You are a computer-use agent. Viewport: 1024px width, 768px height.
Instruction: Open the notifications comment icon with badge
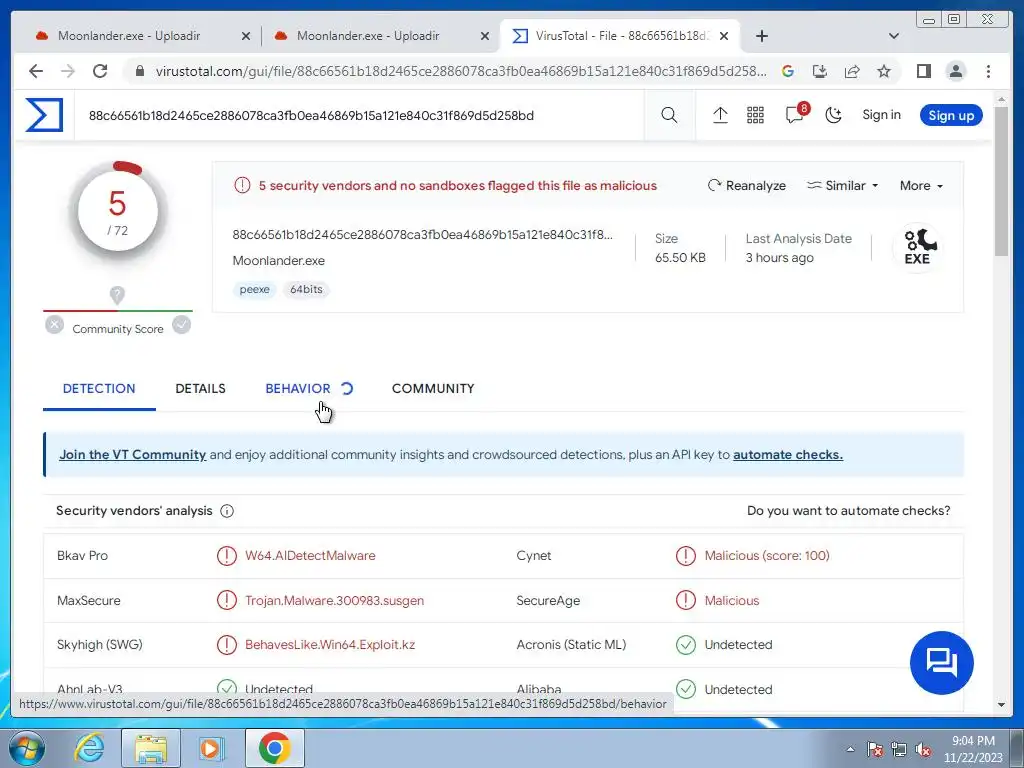point(795,114)
